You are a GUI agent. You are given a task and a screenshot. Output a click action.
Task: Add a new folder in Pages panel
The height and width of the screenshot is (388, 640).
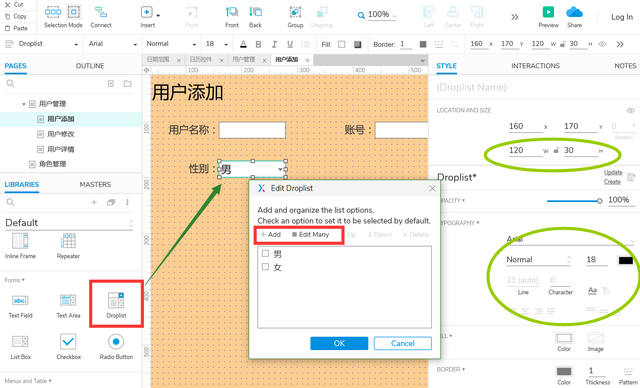click(x=127, y=84)
